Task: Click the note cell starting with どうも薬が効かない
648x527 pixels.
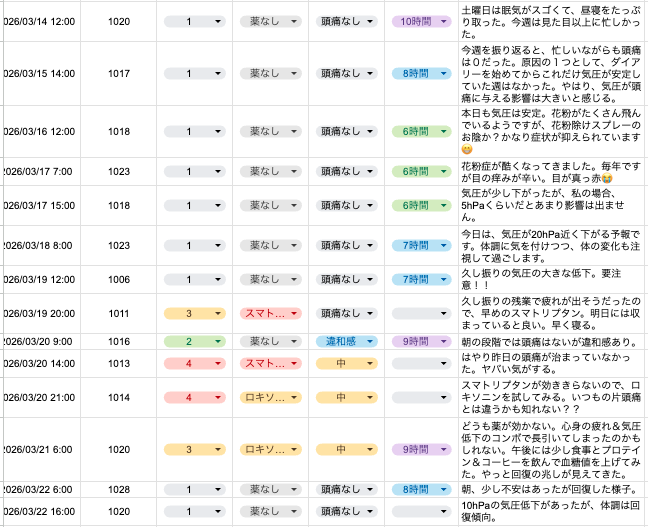Action: coord(551,449)
